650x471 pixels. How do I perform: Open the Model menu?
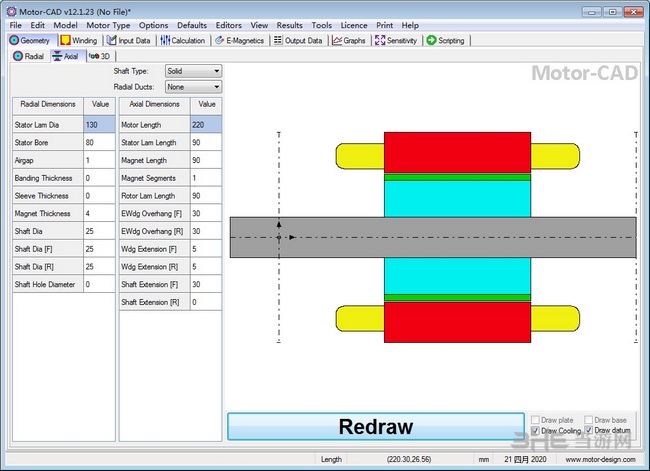[x=65, y=25]
